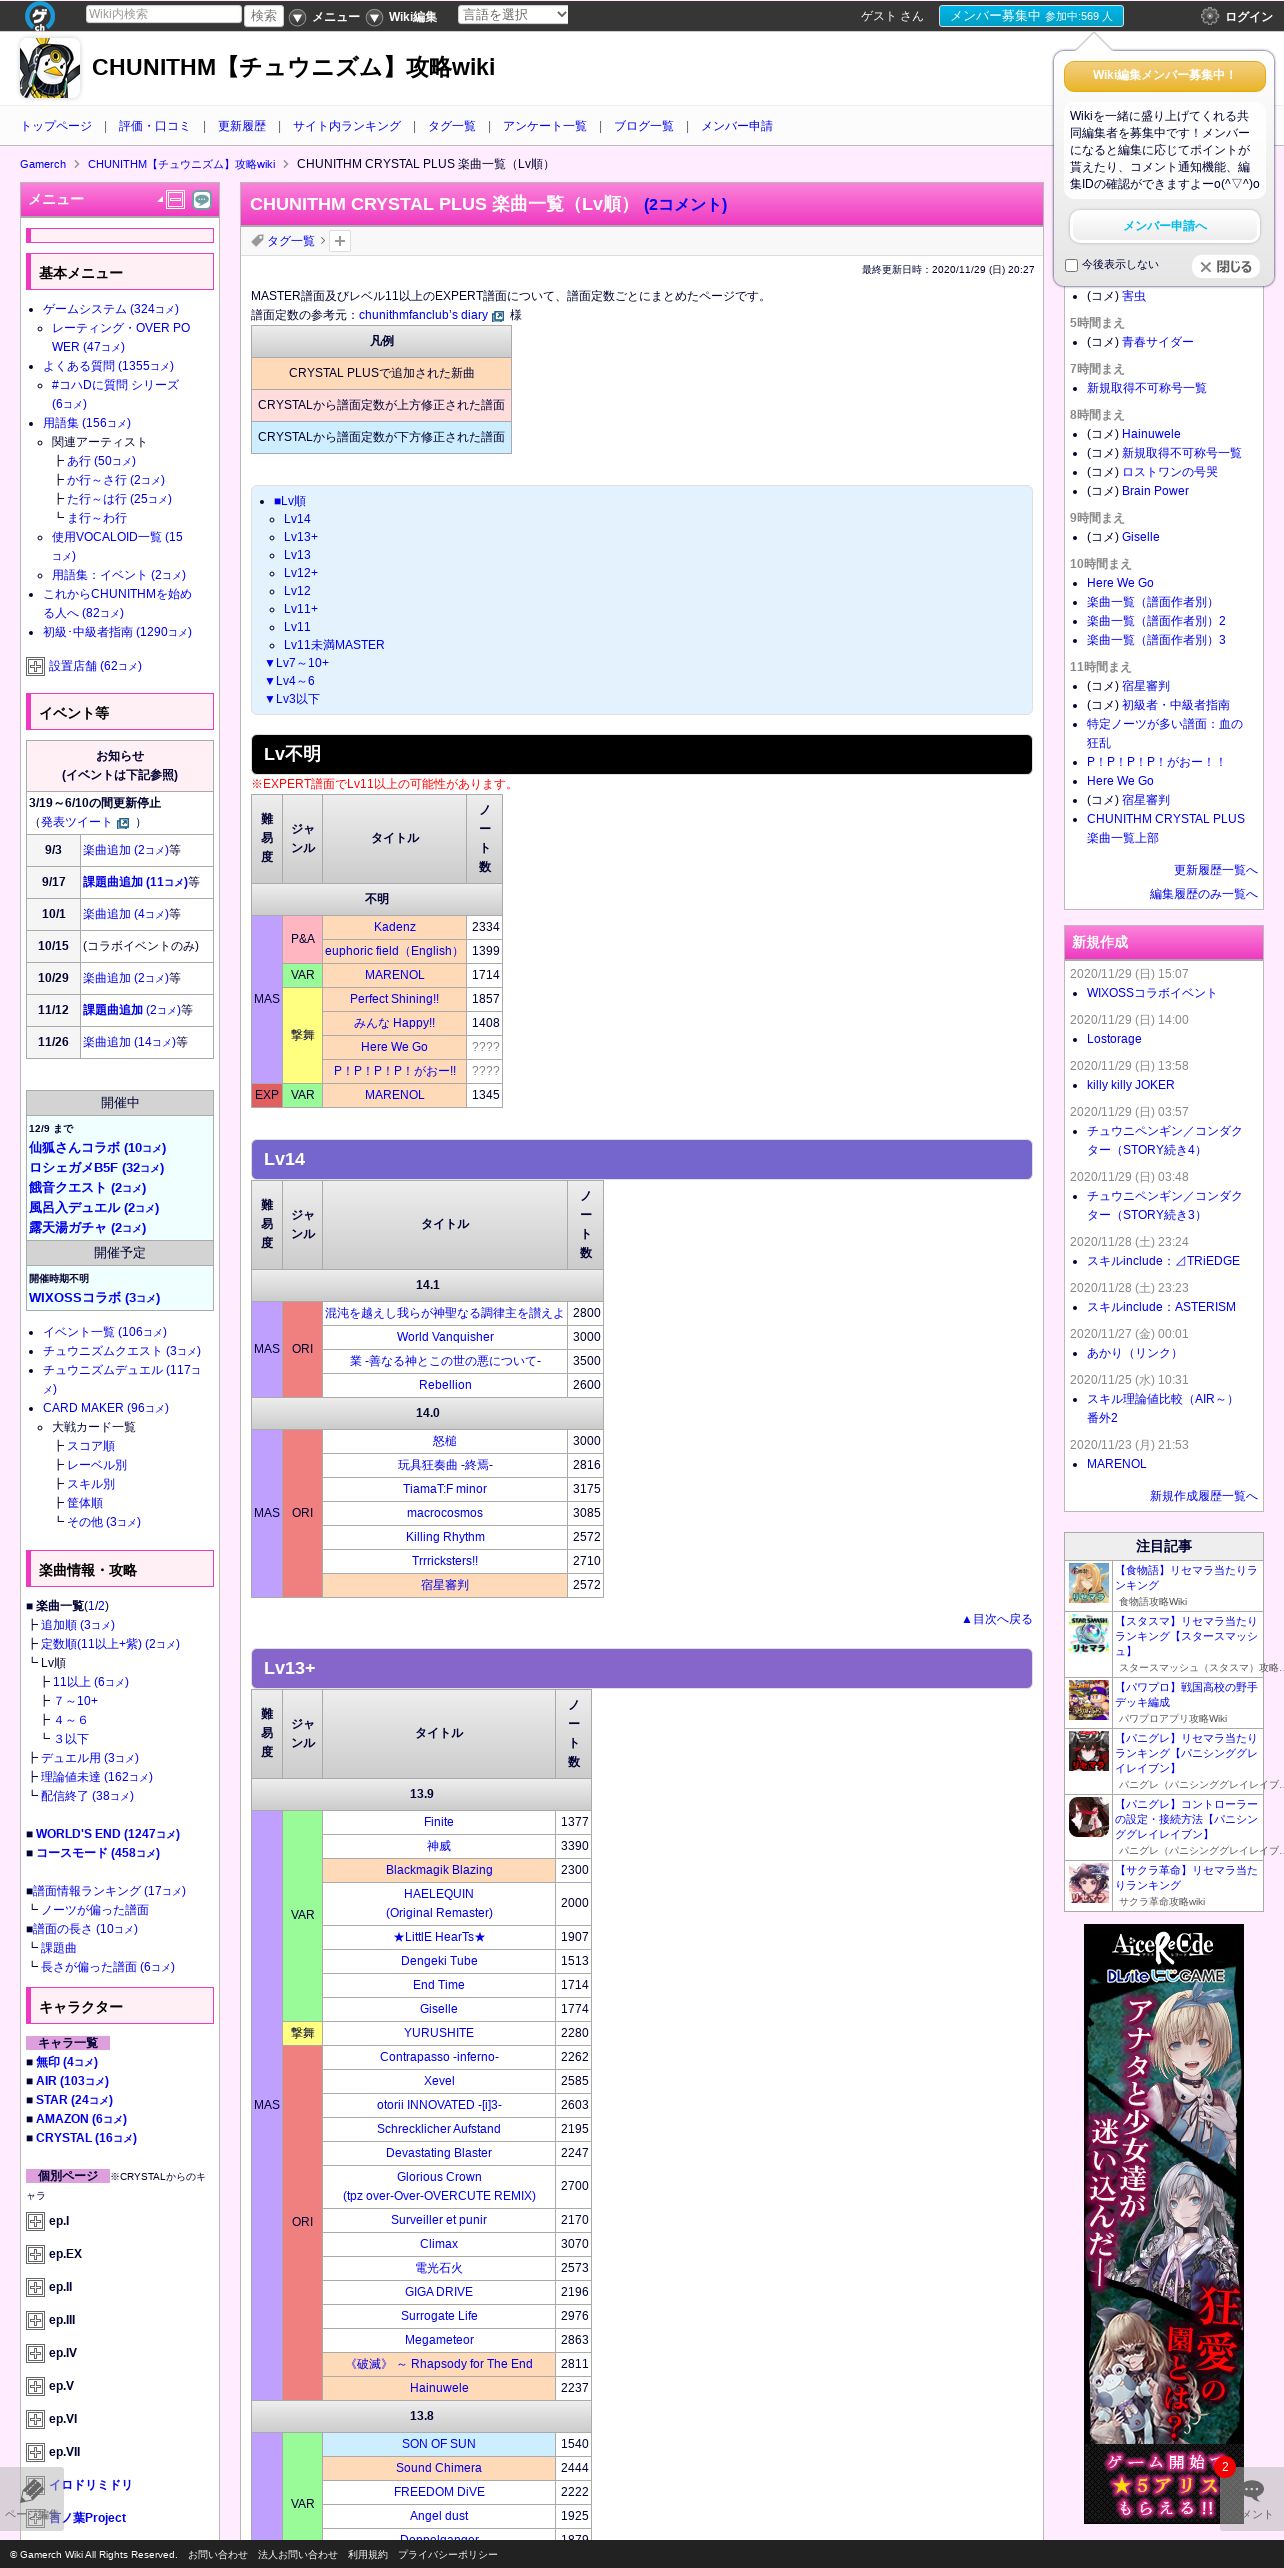This screenshot has height=2568, width=1284.
Task: Click the メンバー募集中 banner button
Action: coord(1031,16)
